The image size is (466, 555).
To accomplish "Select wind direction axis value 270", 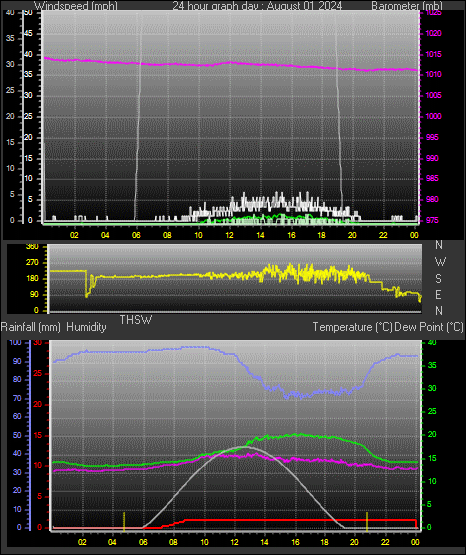I will 32,263.
